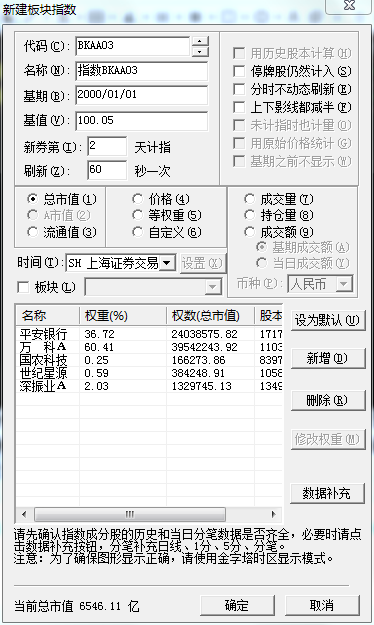Select the 万科A row in list
The width and height of the screenshot is (374, 625).
[x=150, y=347]
